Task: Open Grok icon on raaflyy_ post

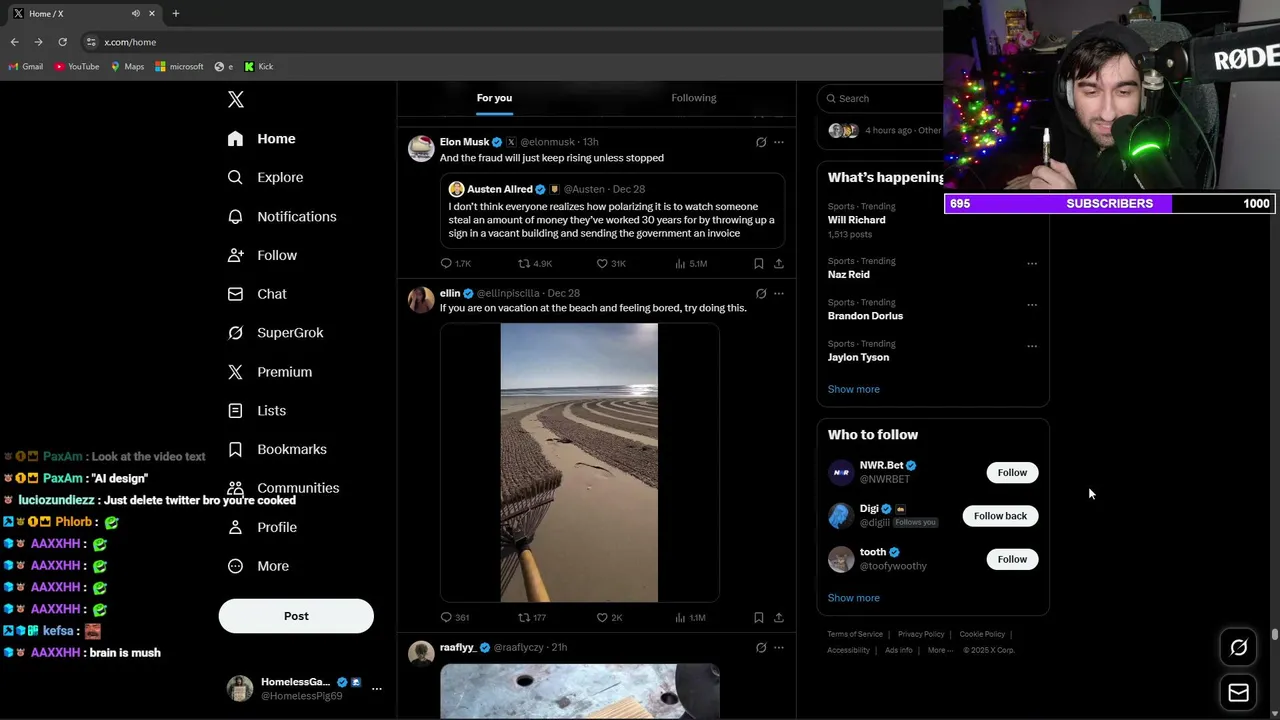Action: (761, 647)
